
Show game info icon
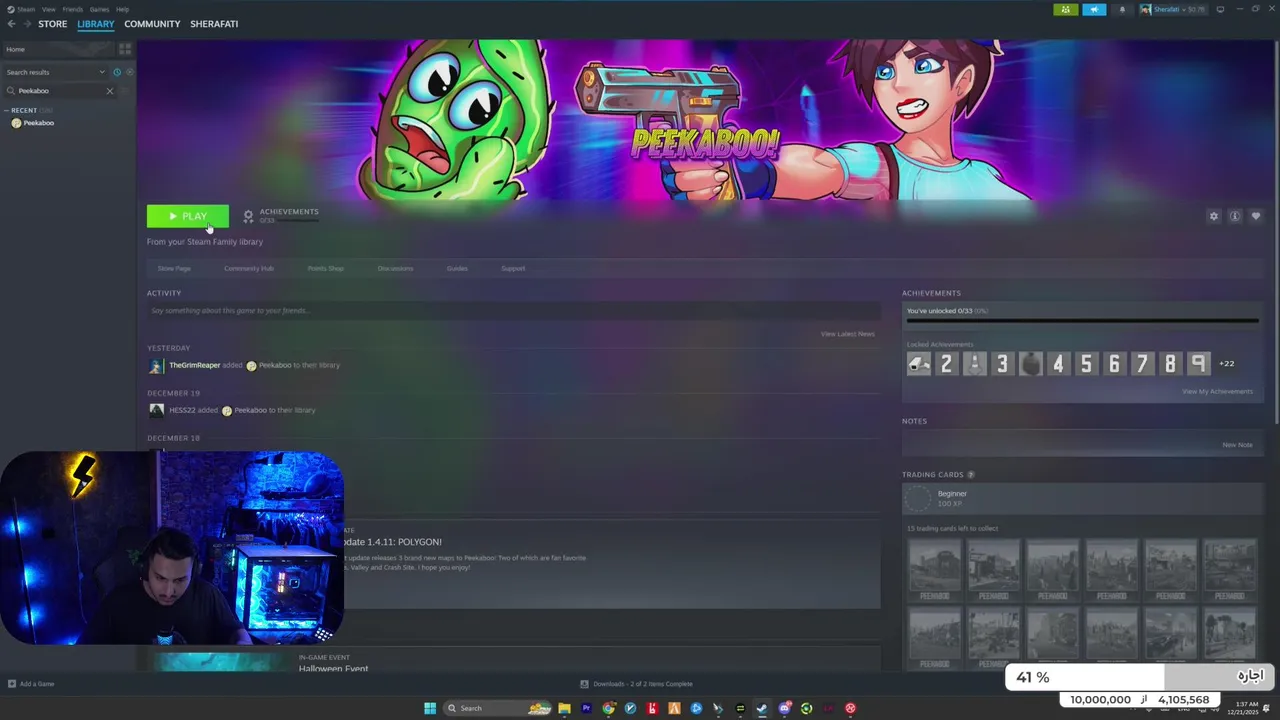click(1235, 216)
